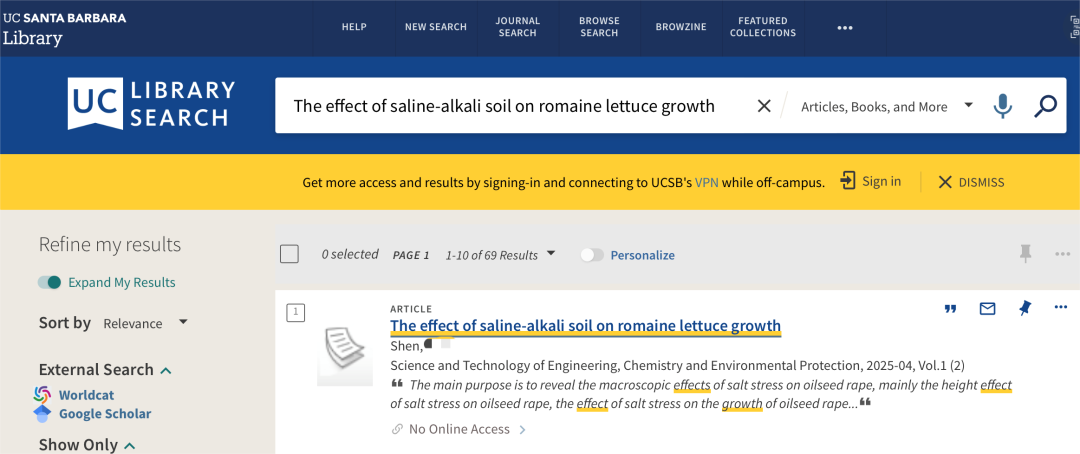Click the Sign in link
The height and width of the screenshot is (454, 1080).
(x=871, y=181)
